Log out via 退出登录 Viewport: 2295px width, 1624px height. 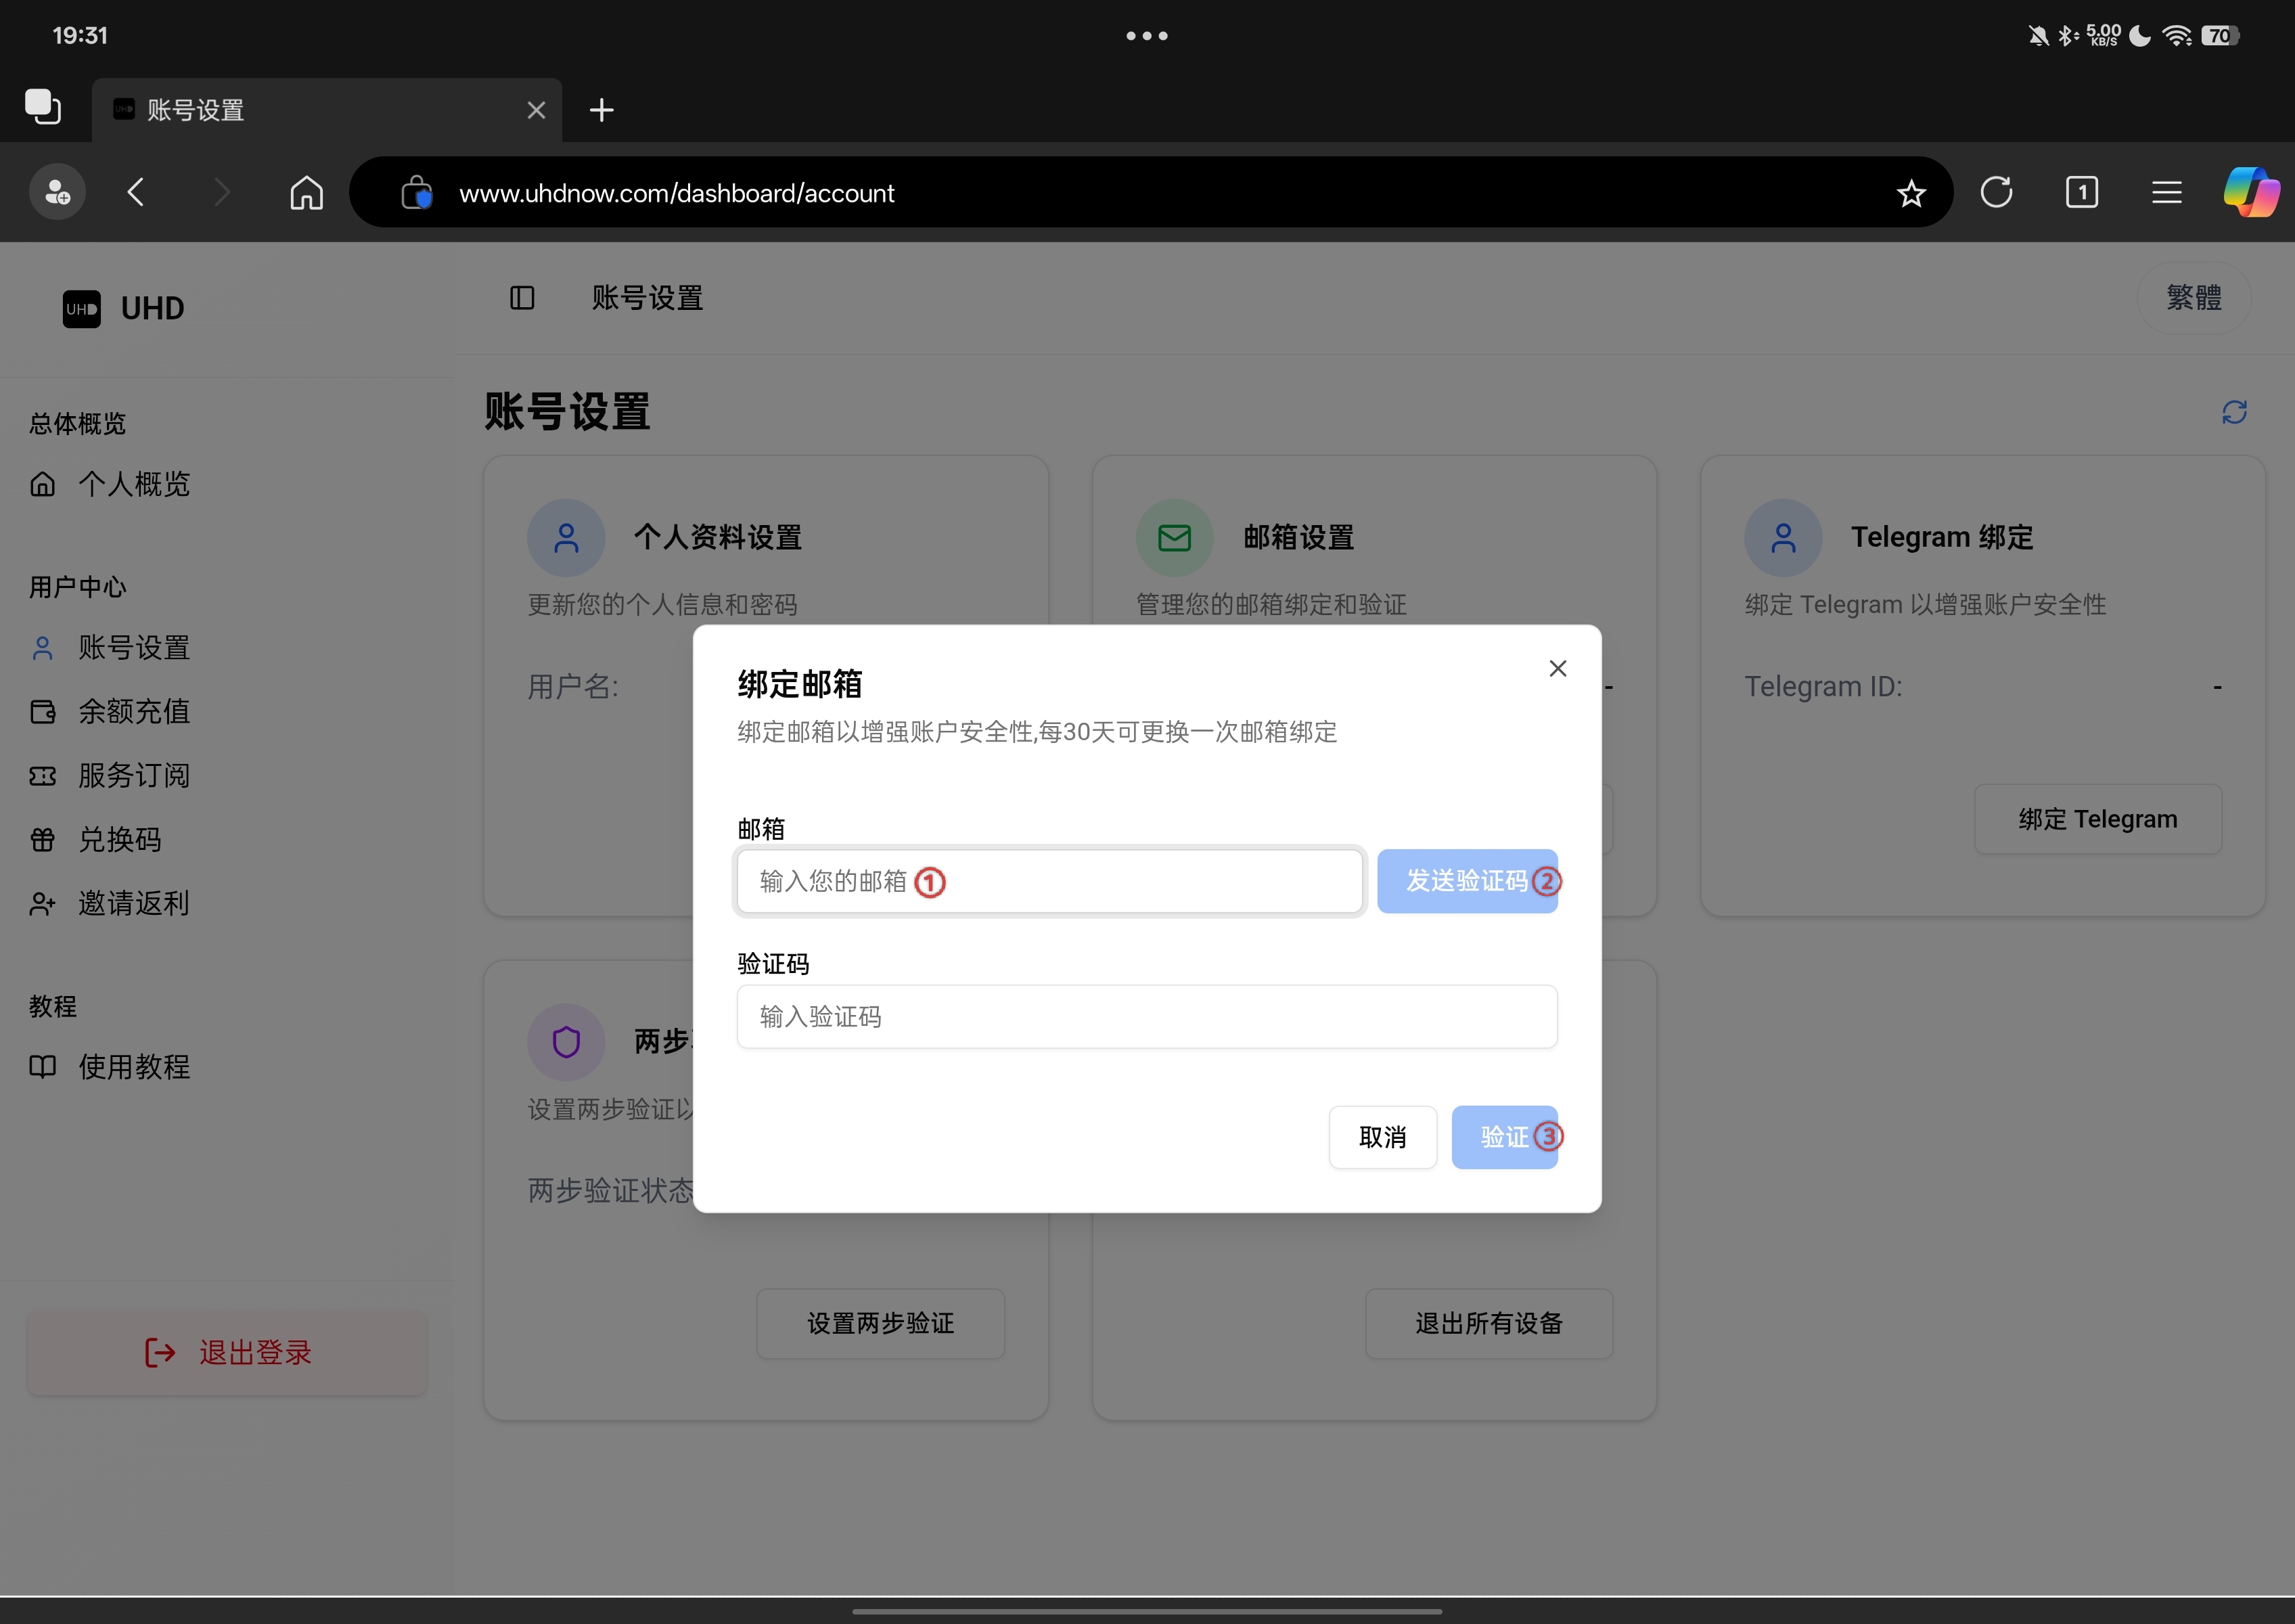point(227,1352)
